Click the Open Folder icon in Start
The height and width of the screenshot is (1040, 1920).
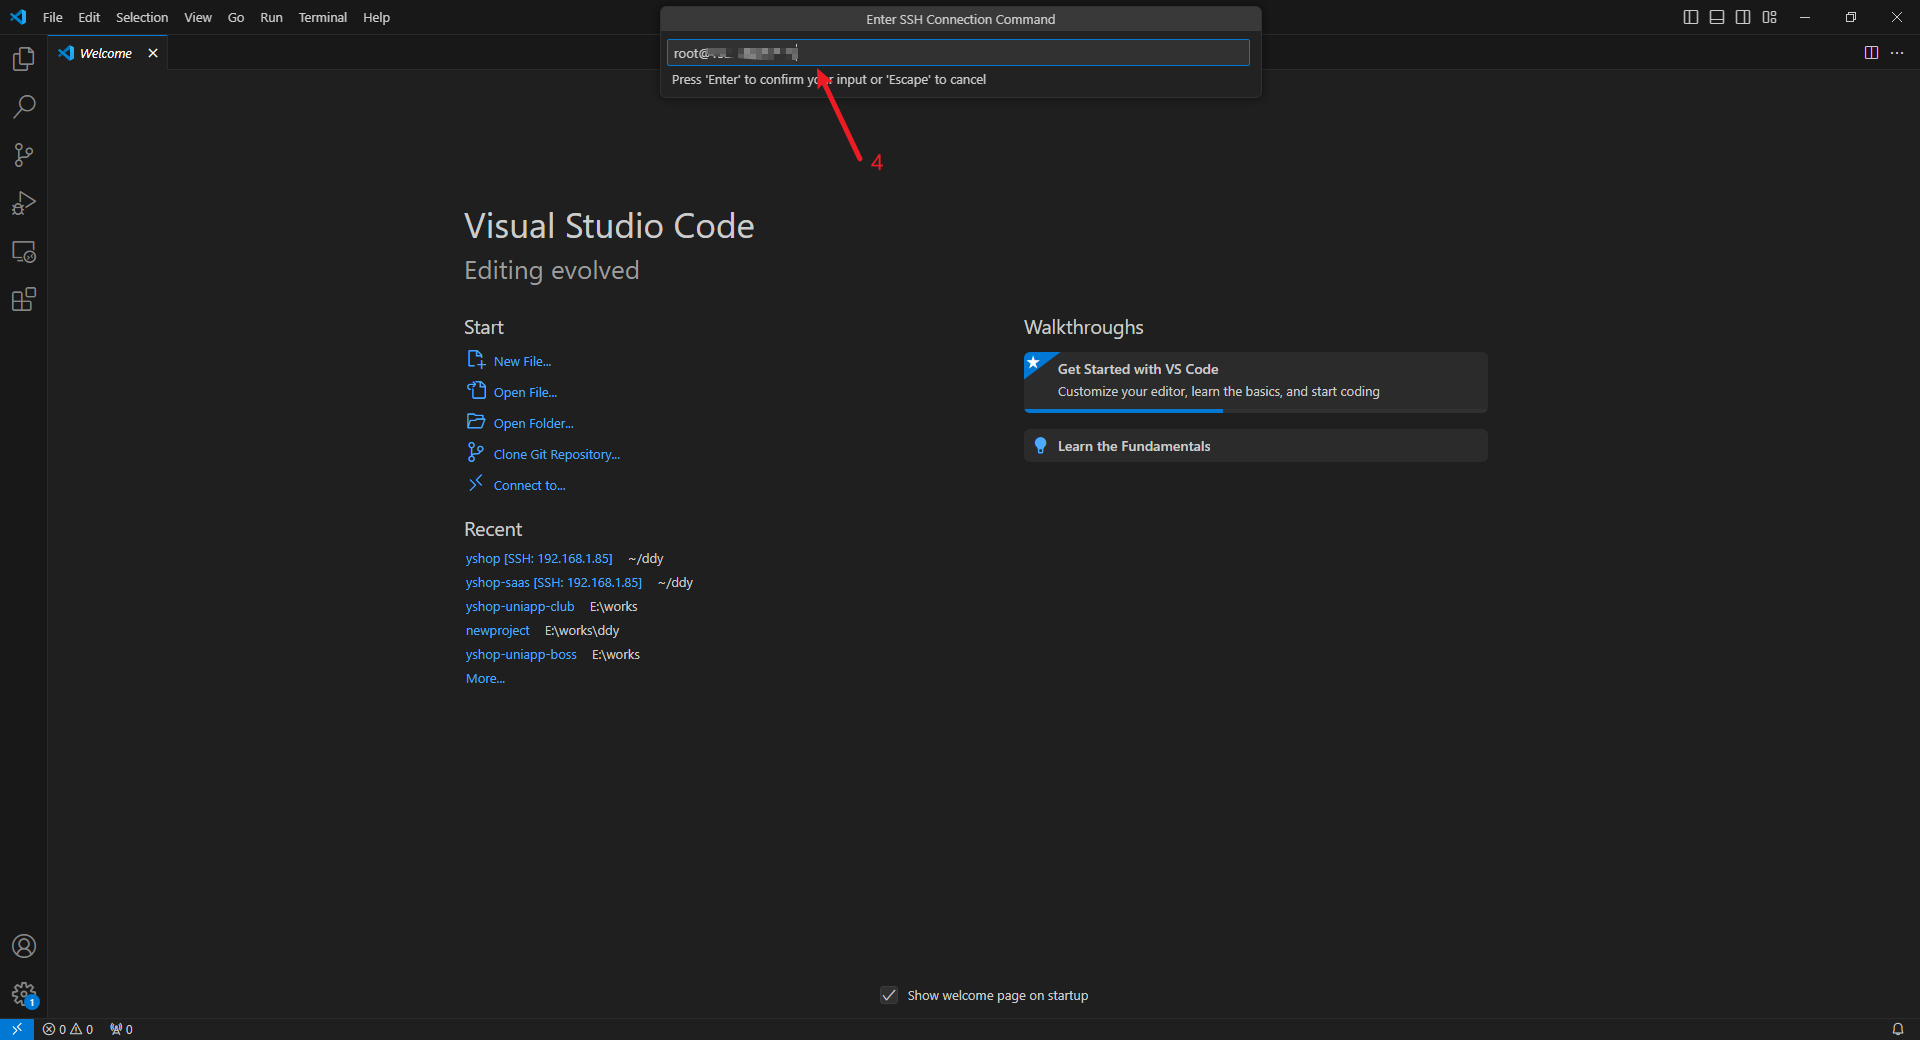(476, 421)
